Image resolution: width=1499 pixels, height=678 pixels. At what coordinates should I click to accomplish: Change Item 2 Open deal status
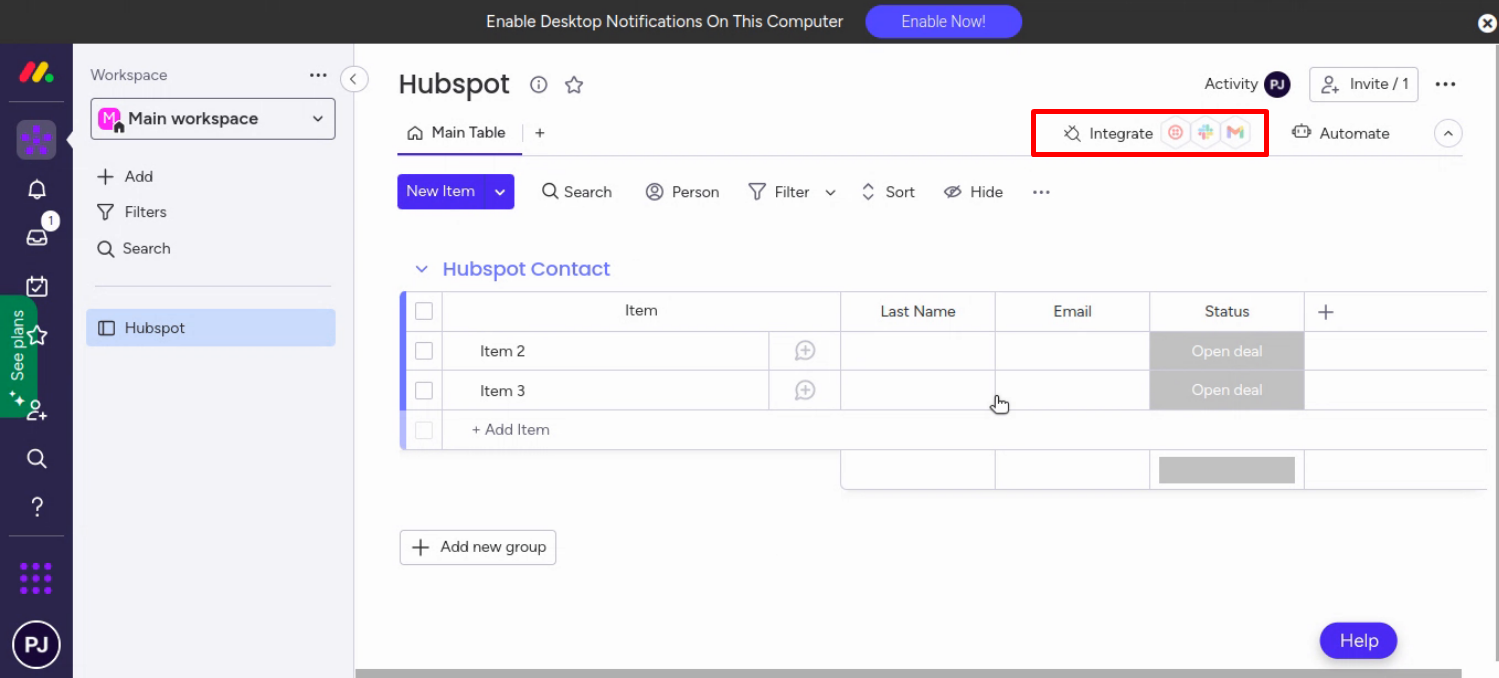1227,351
